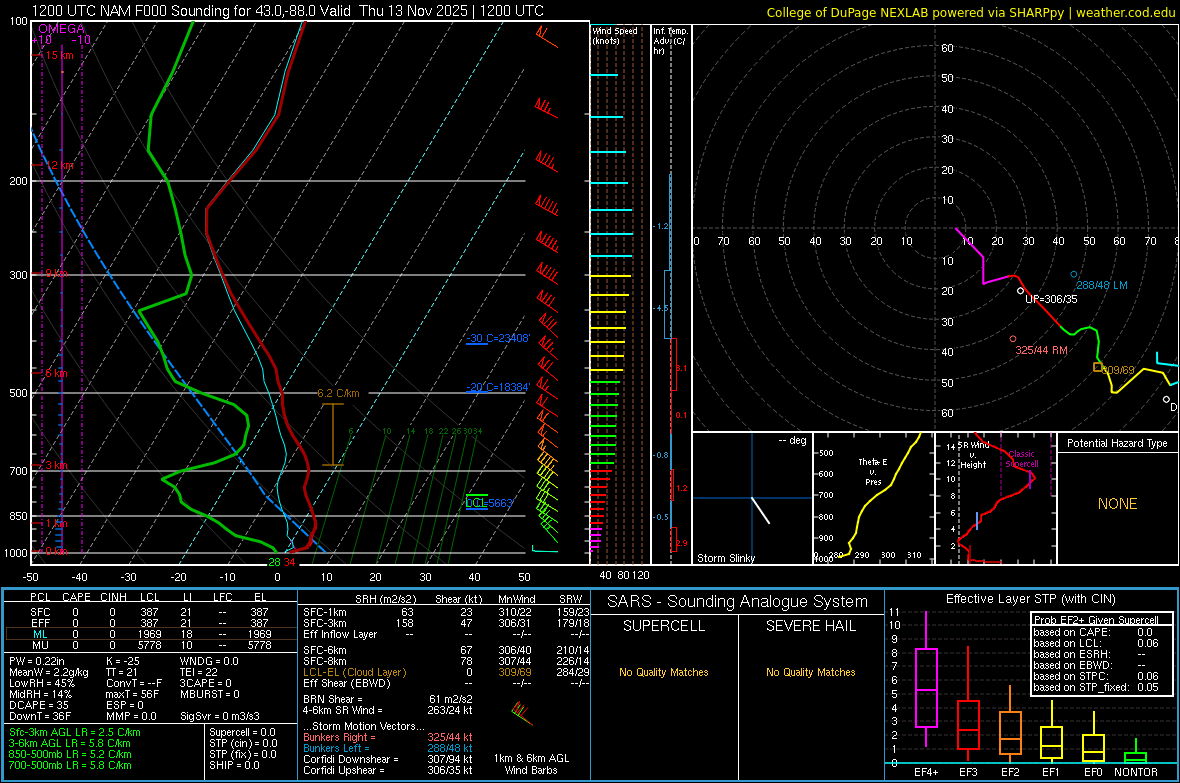This screenshot has height=783, width=1180.
Task: Select the 'Effective Layer STP (with CIN)' title
Action: (x=1030, y=599)
